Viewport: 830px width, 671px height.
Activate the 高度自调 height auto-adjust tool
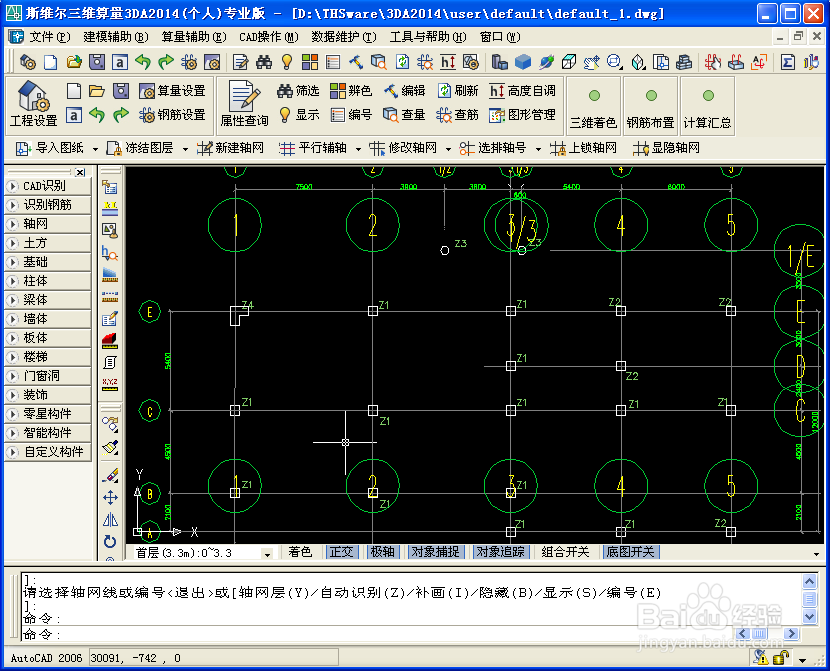[522, 91]
